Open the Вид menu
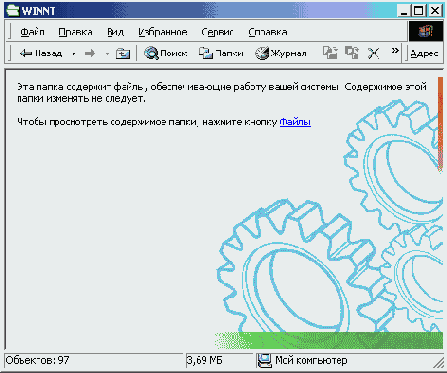 [x=115, y=32]
